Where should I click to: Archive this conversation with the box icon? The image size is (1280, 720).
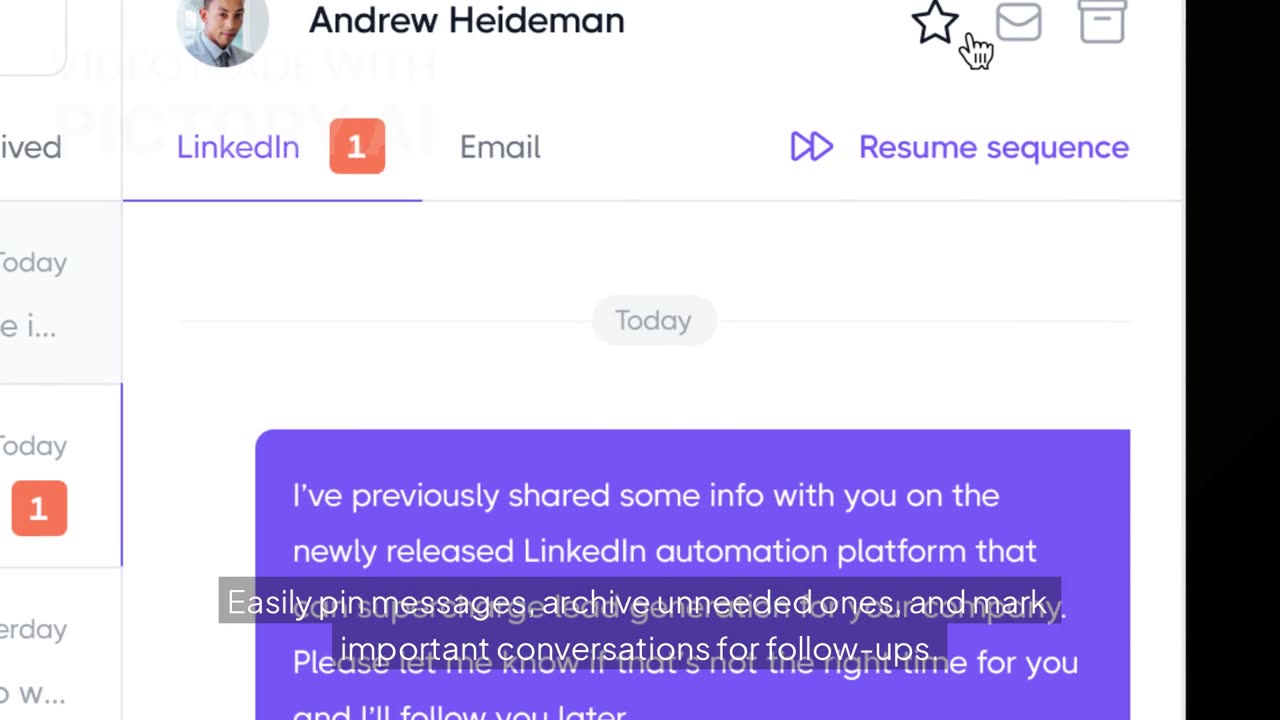coord(1102,22)
